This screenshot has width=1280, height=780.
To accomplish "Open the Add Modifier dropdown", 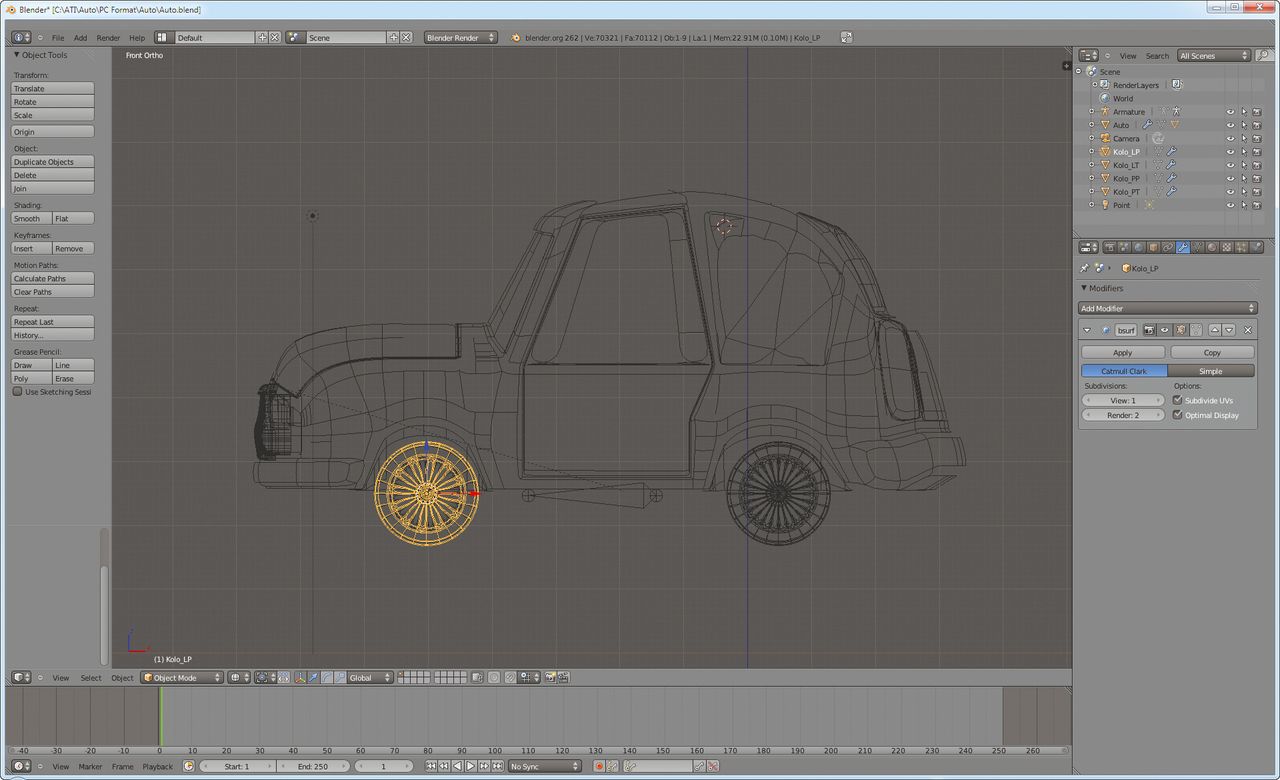I will [x=1167, y=308].
